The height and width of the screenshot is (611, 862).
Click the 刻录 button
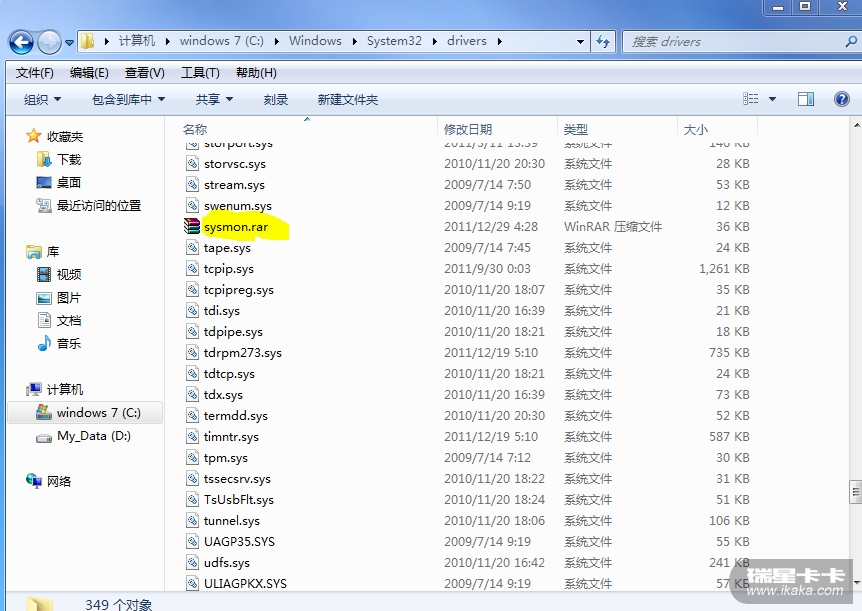(x=275, y=100)
